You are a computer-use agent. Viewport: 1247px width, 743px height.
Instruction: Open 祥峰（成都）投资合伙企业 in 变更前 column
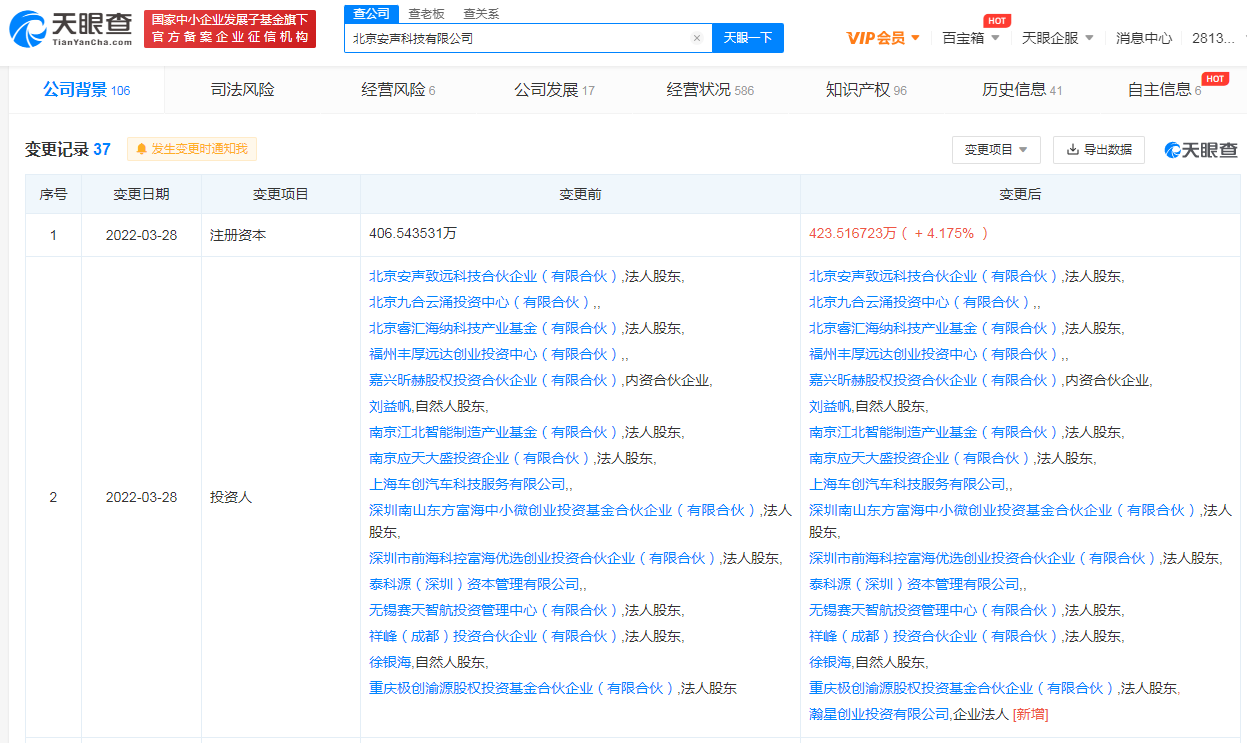[495, 636]
